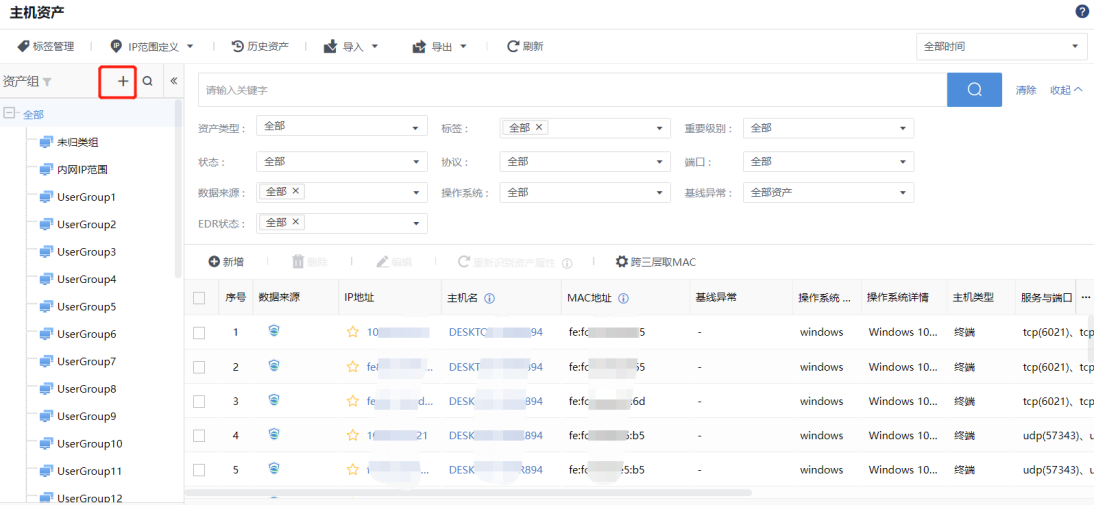Click the asset group filter funnel icon

tap(47, 82)
